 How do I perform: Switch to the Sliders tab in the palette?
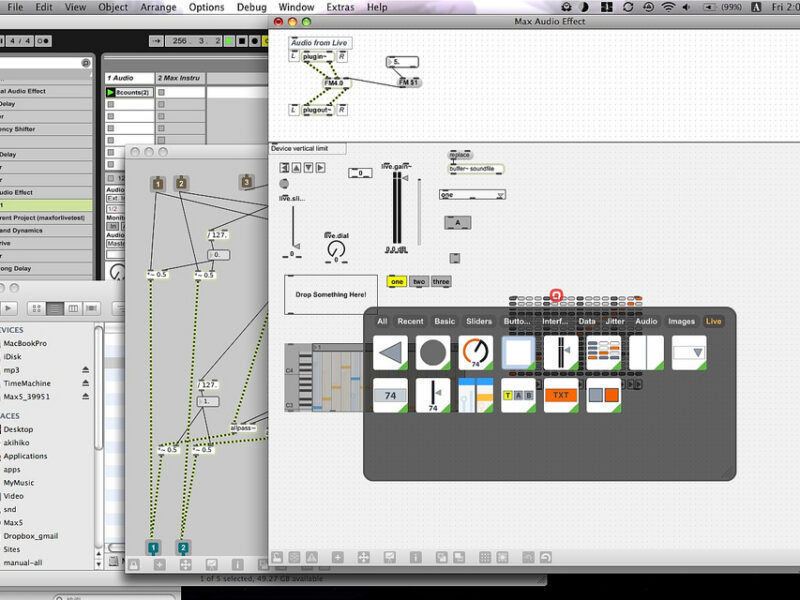pos(479,322)
